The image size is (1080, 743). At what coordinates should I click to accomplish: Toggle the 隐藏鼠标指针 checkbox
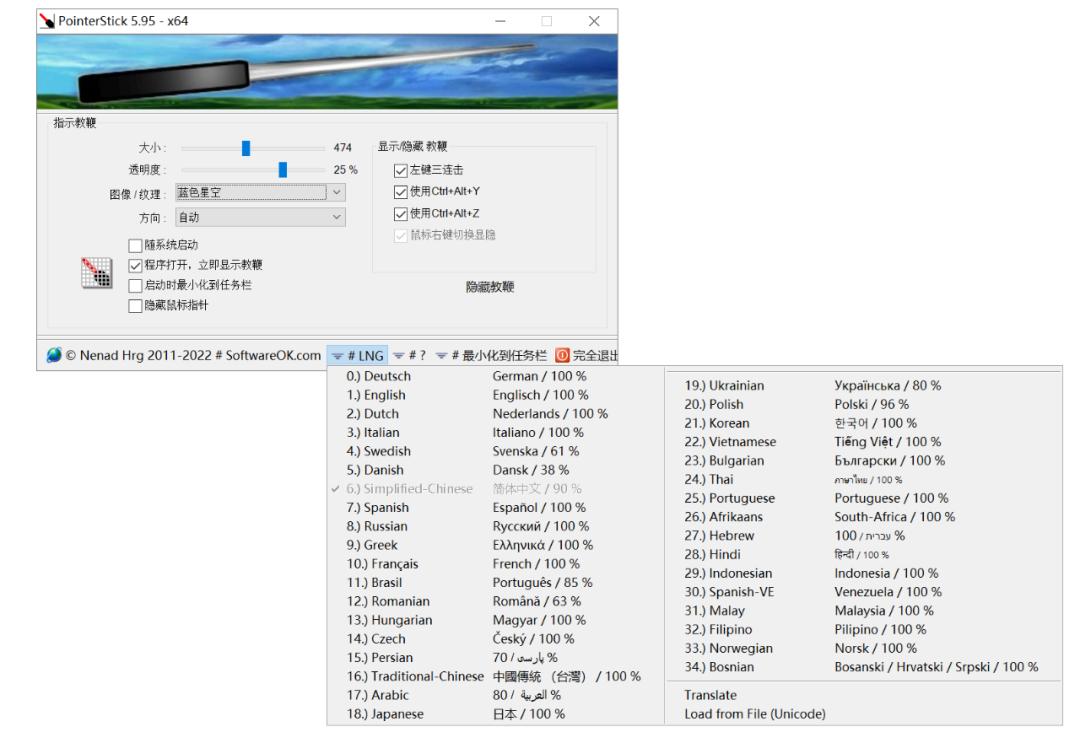(x=135, y=306)
